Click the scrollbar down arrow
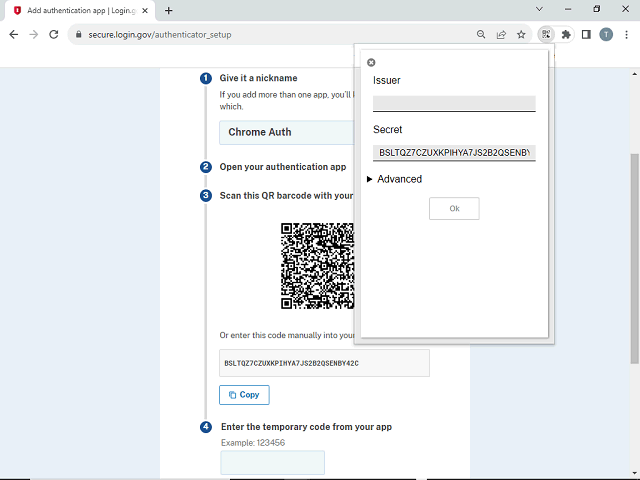This screenshot has width=640, height=480. 634,473
